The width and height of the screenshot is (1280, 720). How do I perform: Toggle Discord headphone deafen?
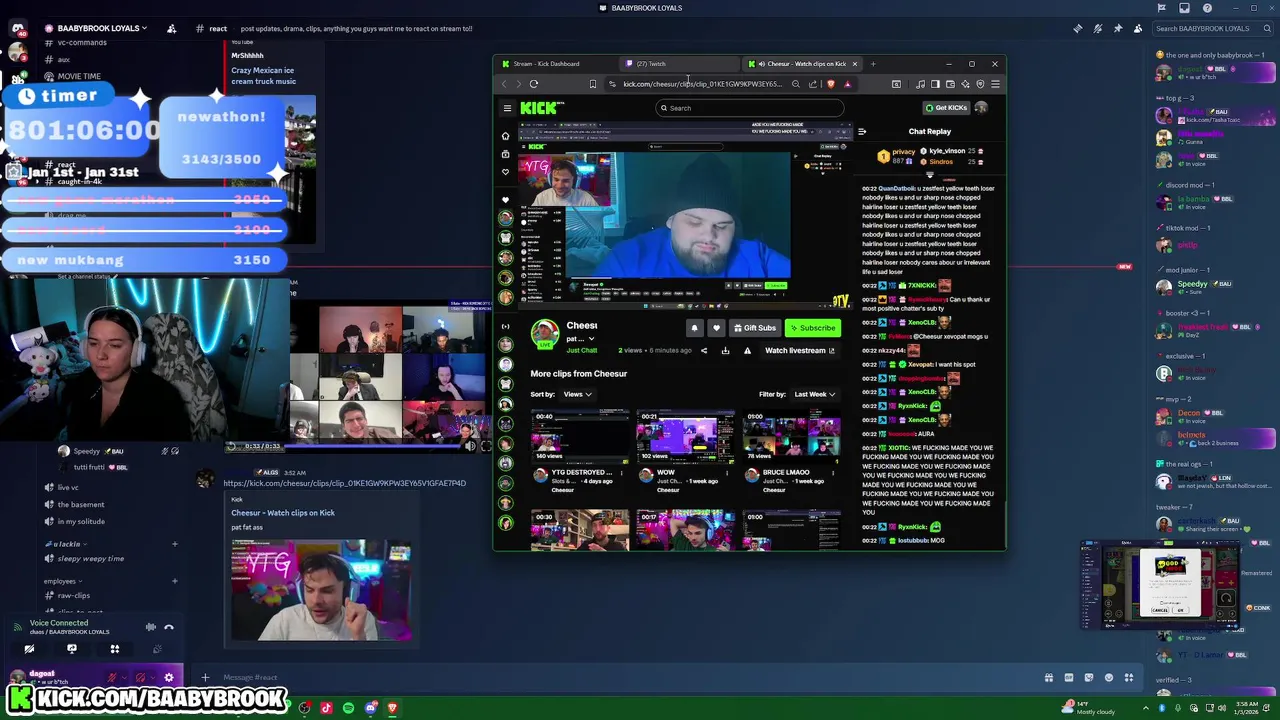141,677
